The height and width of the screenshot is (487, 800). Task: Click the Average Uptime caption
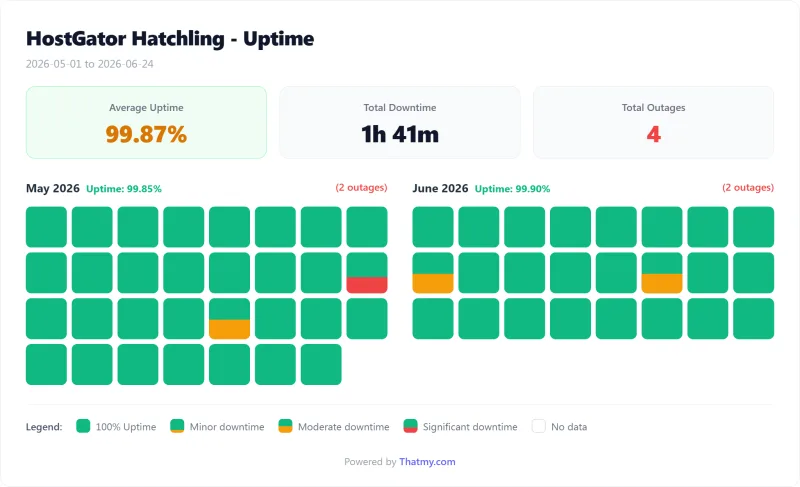coord(146,108)
